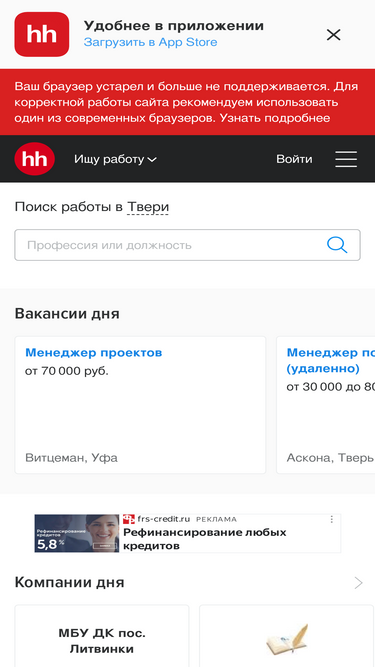The image size is (375, 667).
Task: Open the remote manager vacancy (удаленно)
Action: [x=330, y=360]
